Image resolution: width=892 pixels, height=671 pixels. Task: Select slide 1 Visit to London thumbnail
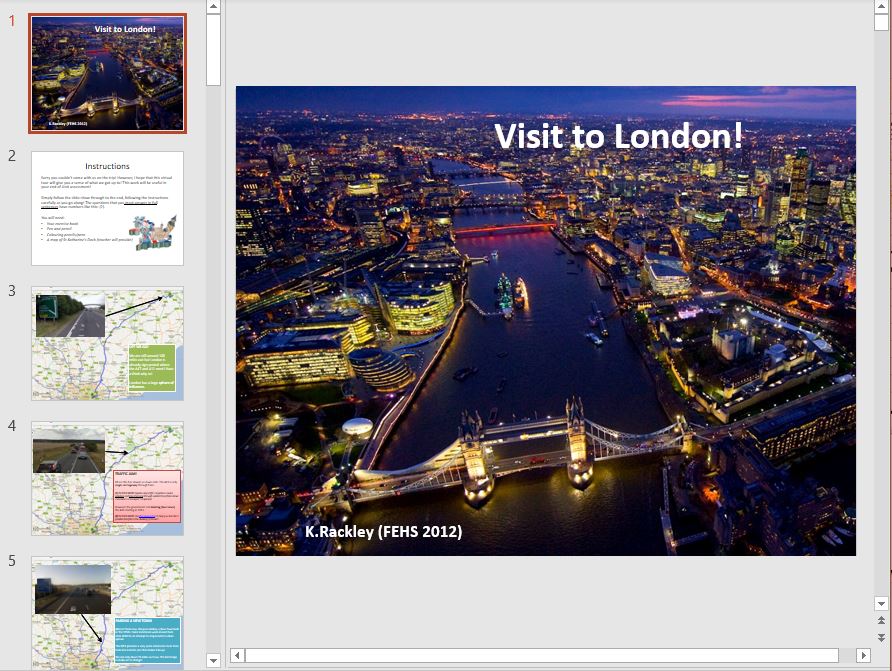pyautogui.click(x=107, y=74)
